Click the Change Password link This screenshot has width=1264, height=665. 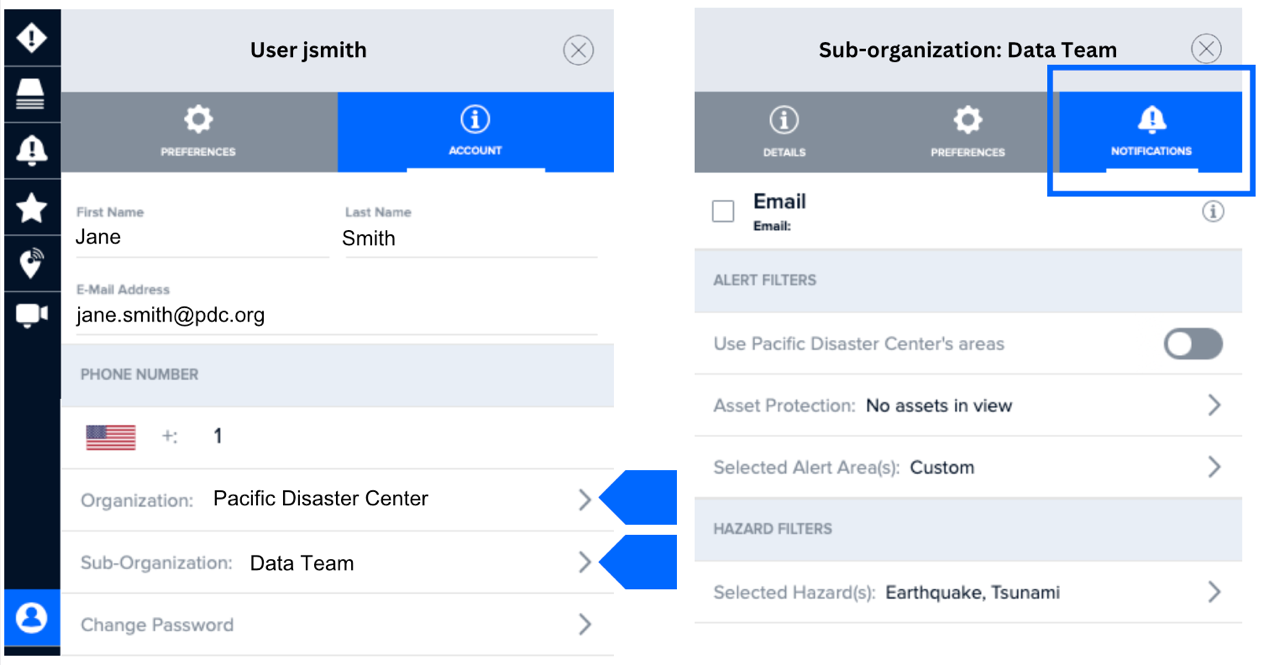coord(157,625)
